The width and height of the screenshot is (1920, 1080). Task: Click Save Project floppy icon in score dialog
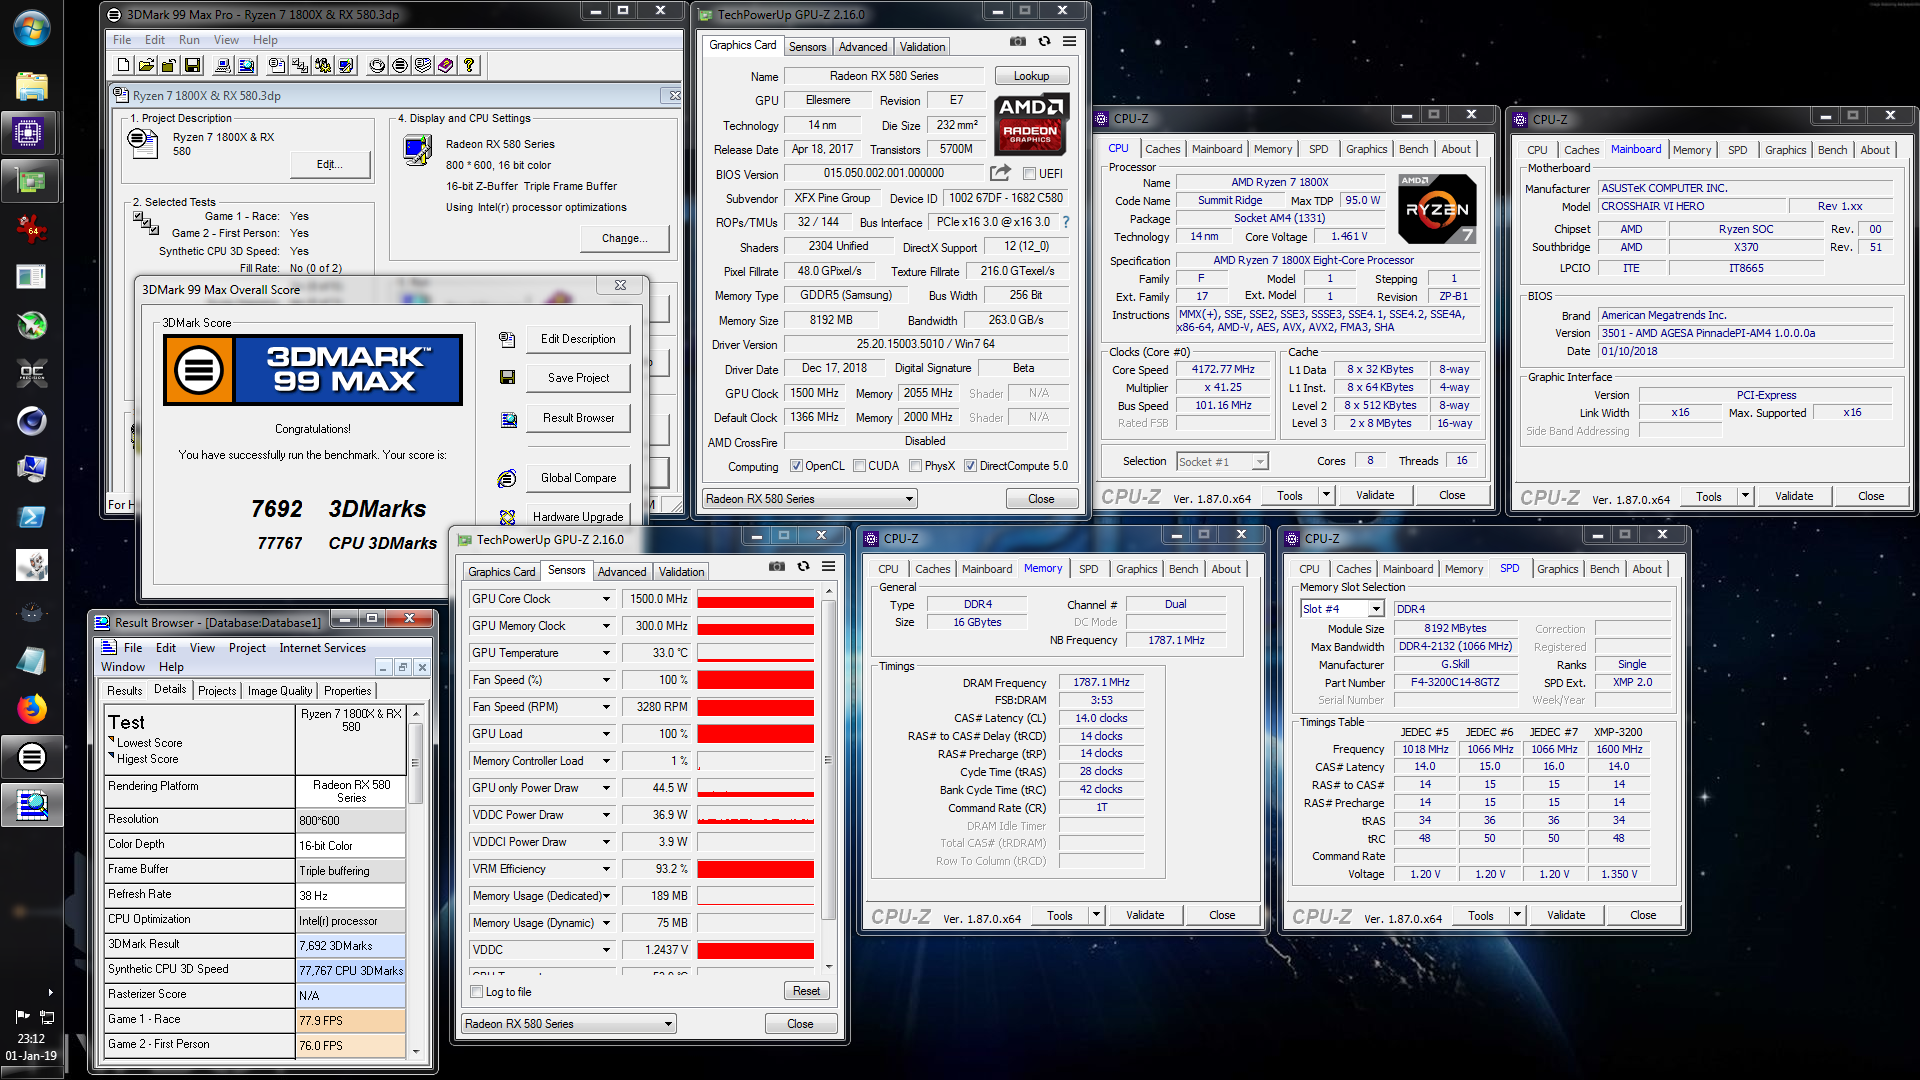[507, 377]
